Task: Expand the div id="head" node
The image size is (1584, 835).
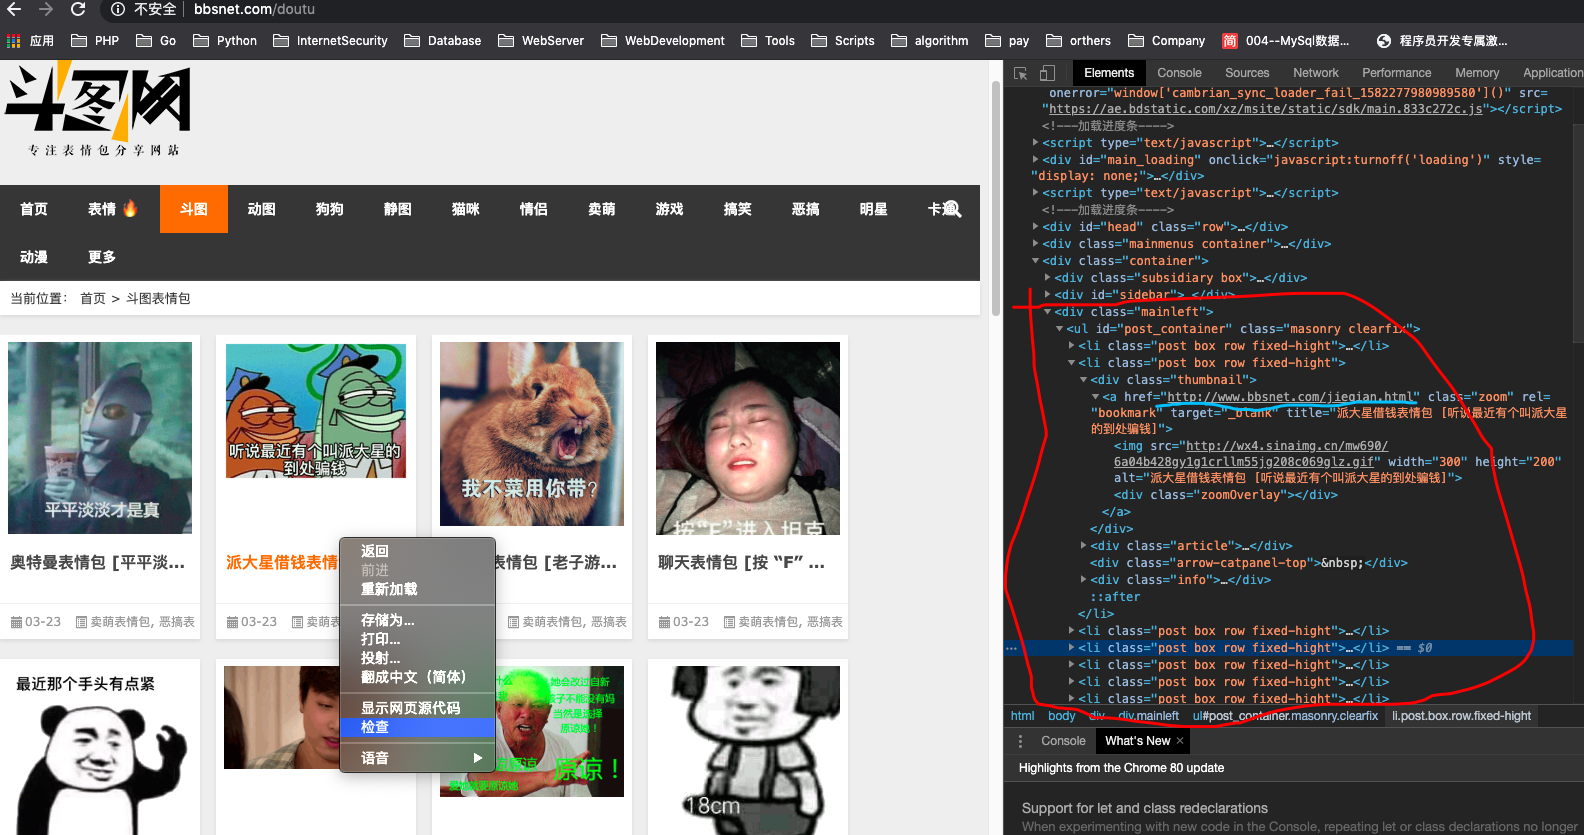Action: tap(1035, 227)
